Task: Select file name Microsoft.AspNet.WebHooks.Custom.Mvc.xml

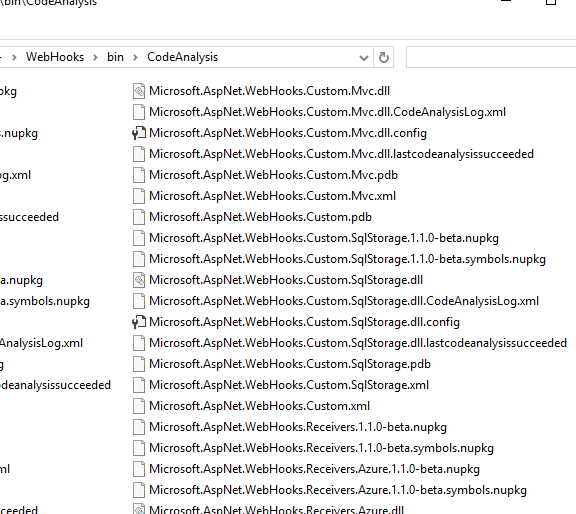Action: pyautogui.click(x=272, y=196)
